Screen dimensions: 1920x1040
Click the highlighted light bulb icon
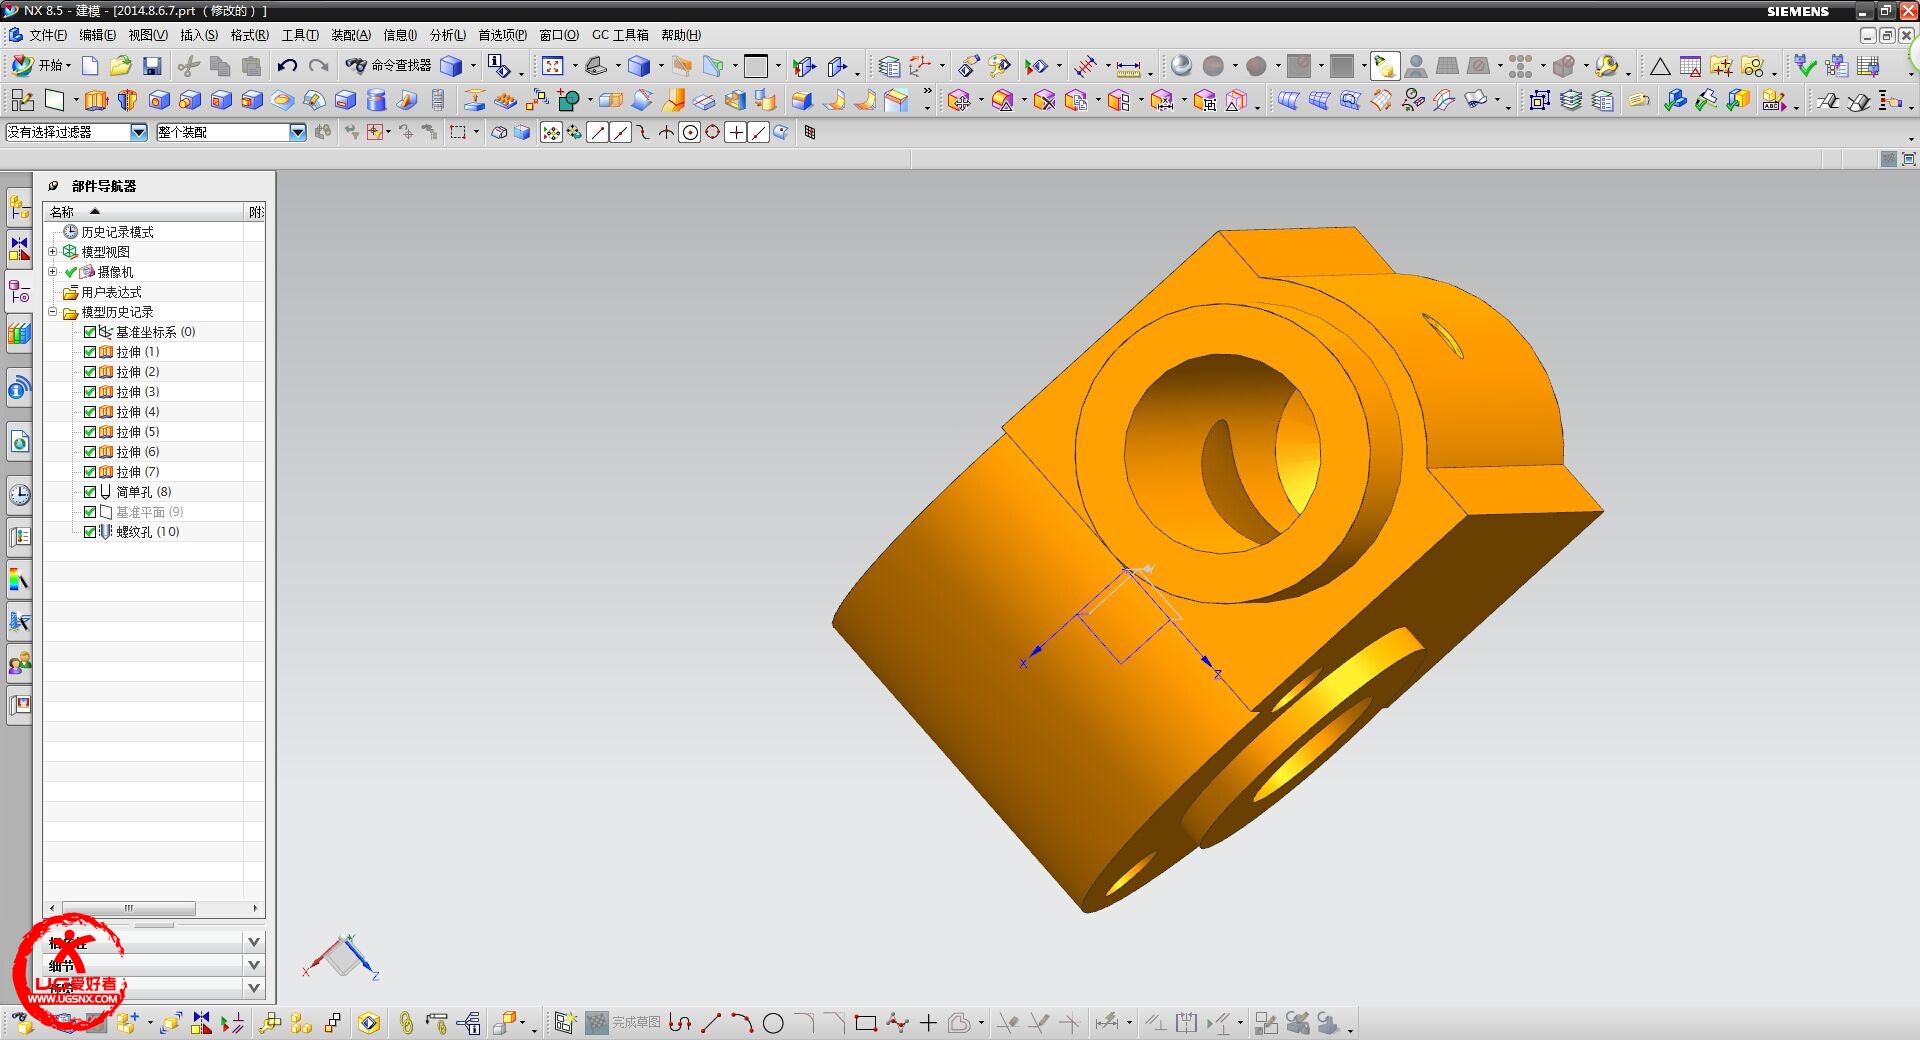pyautogui.click(x=1385, y=66)
